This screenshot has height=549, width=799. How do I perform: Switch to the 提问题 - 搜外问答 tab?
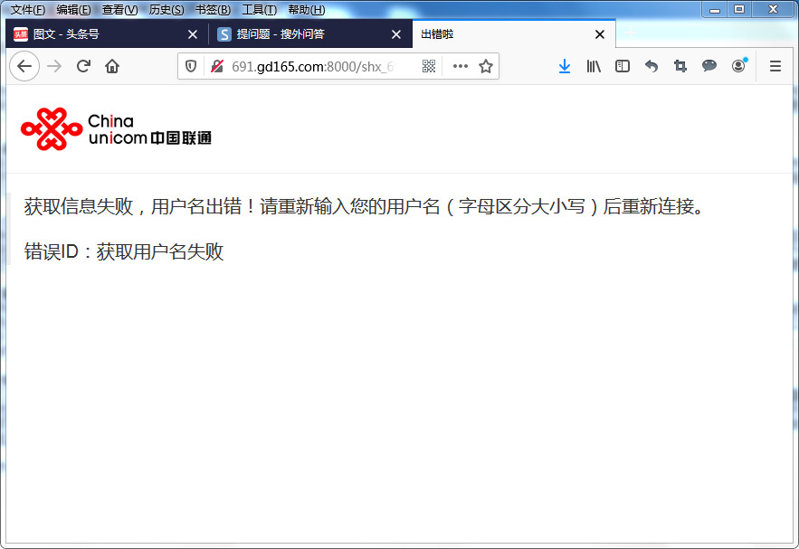tap(310, 34)
